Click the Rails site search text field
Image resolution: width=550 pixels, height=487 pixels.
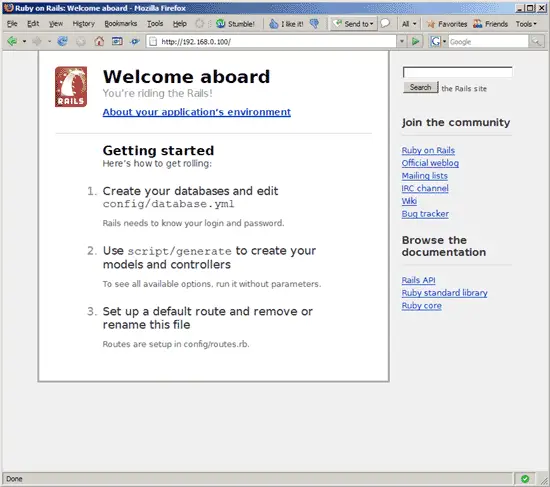pyautogui.click(x=457, y=72)
